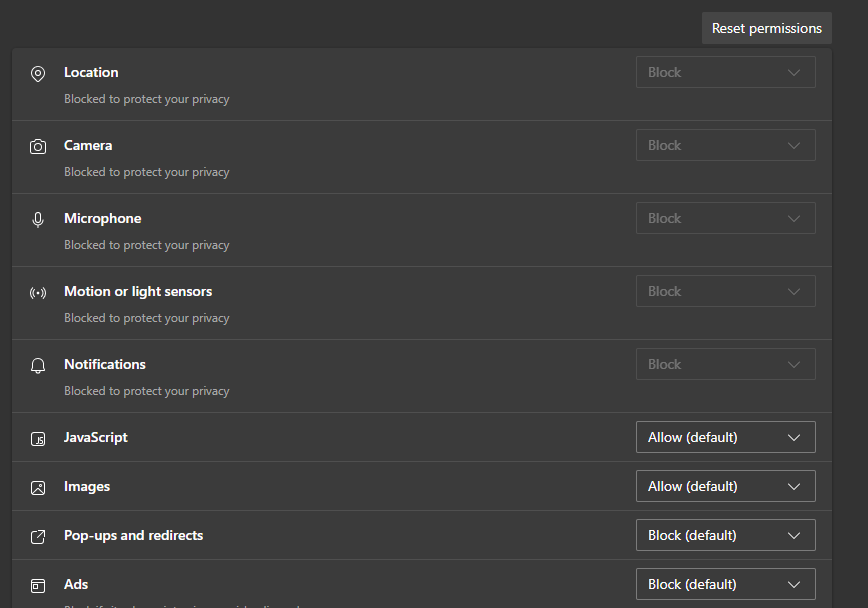
Task: Click the Motion or light sensors label
Action: 137,291
